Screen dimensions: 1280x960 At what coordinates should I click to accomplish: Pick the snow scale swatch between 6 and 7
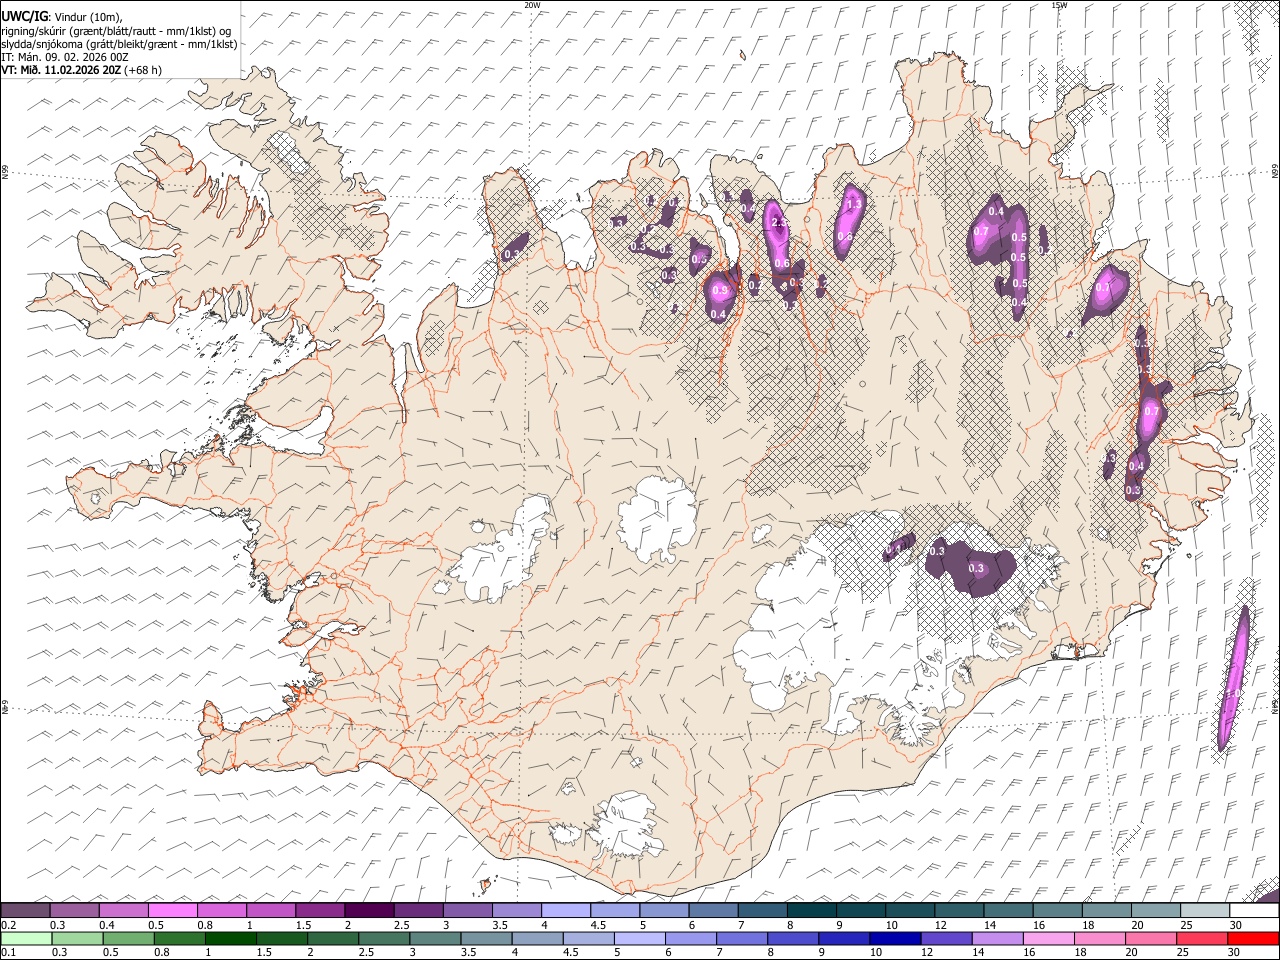(712, 911)
